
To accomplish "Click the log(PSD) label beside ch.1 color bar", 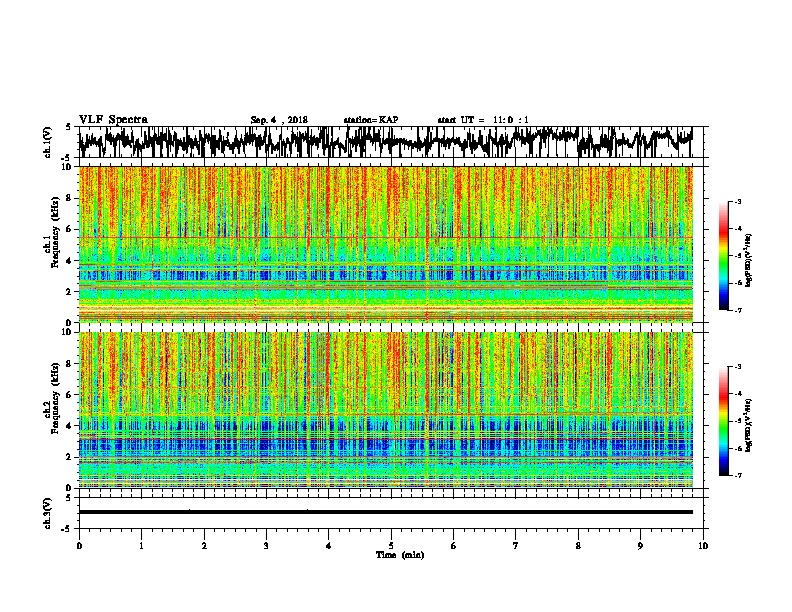I will (x=749, y=260).
